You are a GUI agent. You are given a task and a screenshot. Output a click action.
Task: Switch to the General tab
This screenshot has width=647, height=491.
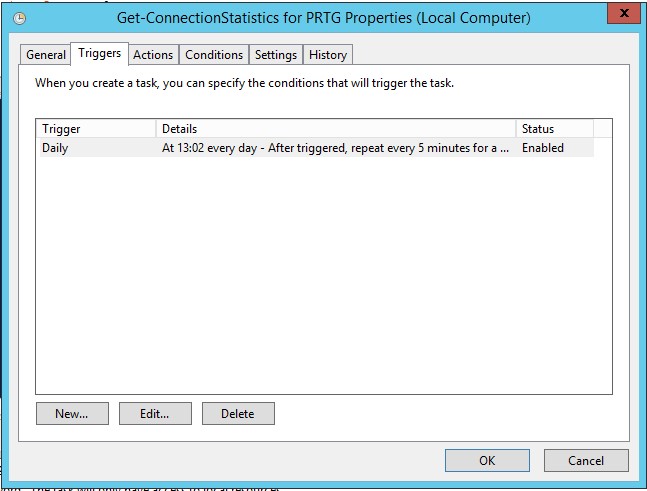46,55
